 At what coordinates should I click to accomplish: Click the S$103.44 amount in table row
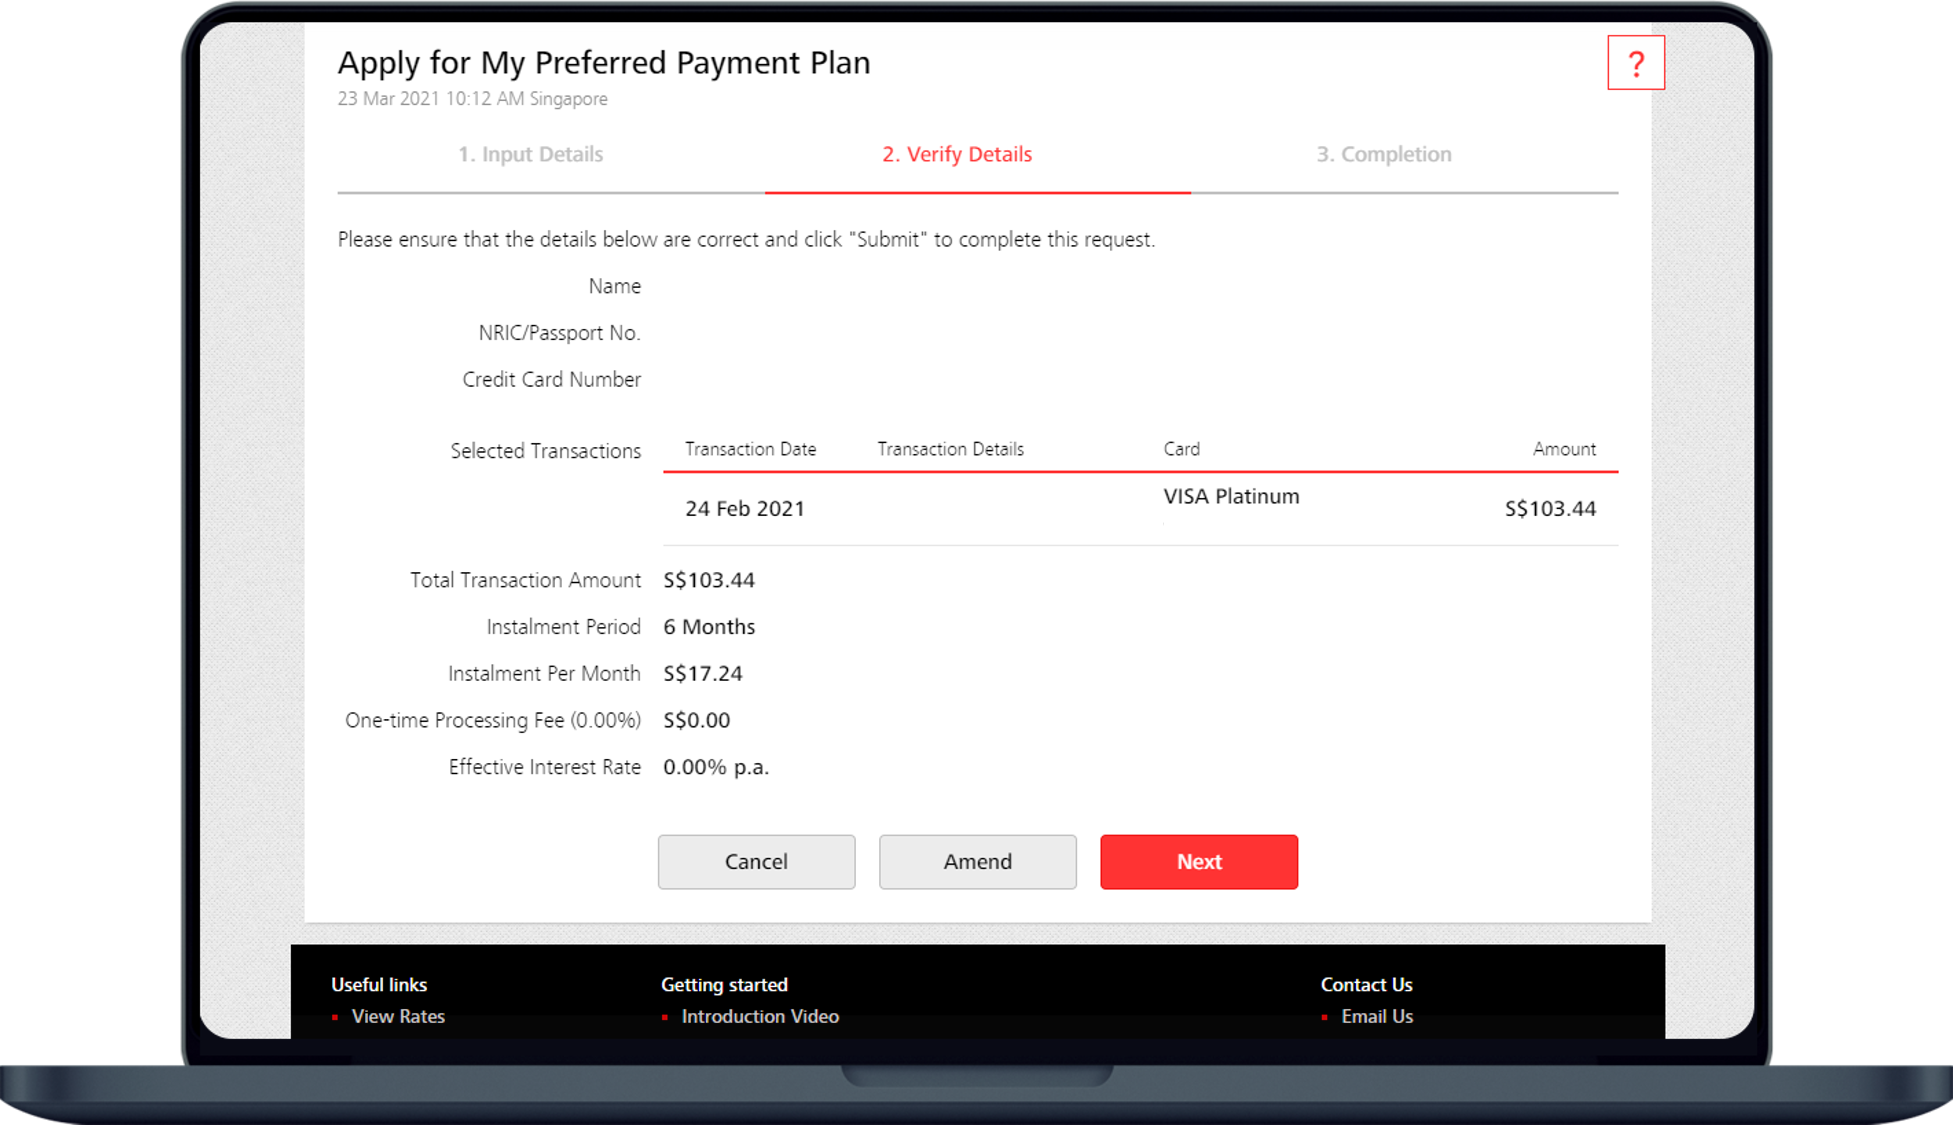1549,508
